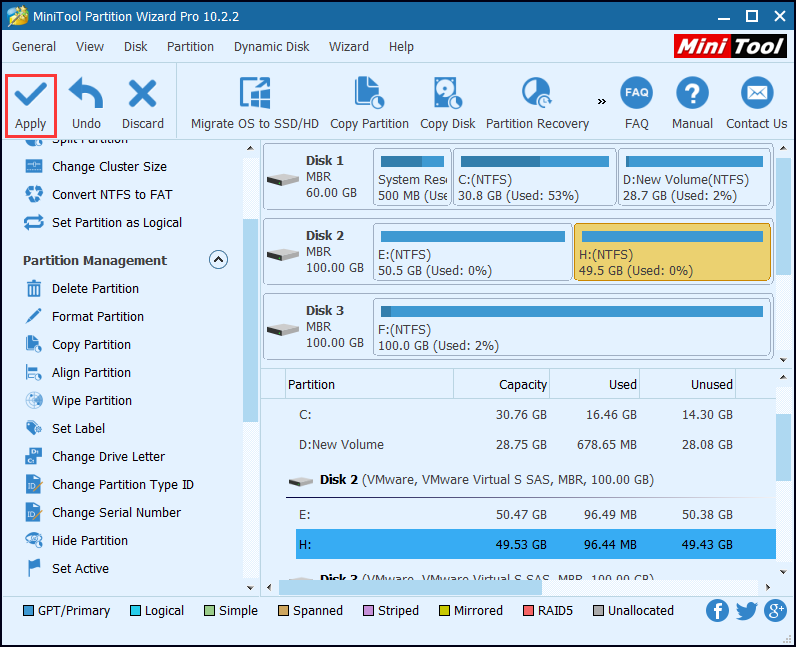Undo the last pending operation

click(x=86, y=105)
